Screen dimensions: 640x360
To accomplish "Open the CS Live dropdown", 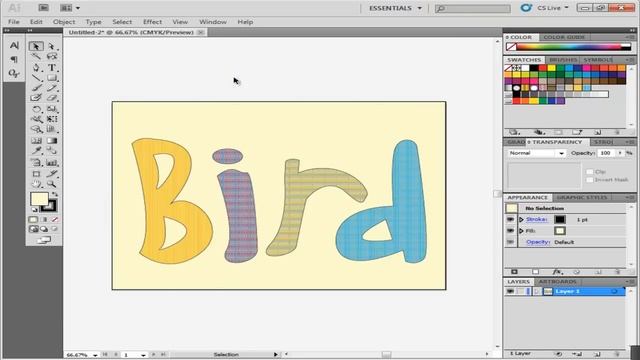I will (552, 8).
